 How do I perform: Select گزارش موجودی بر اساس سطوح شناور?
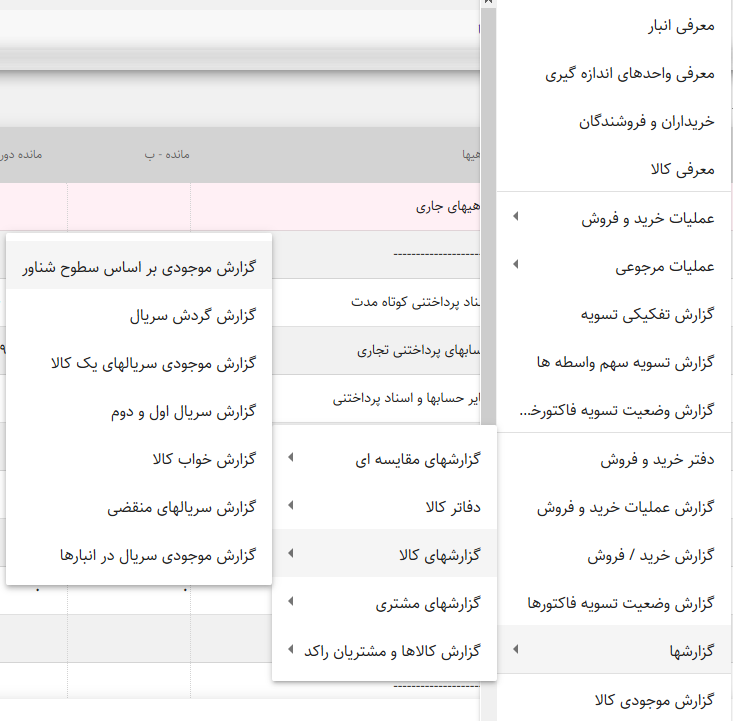(139, 267)
